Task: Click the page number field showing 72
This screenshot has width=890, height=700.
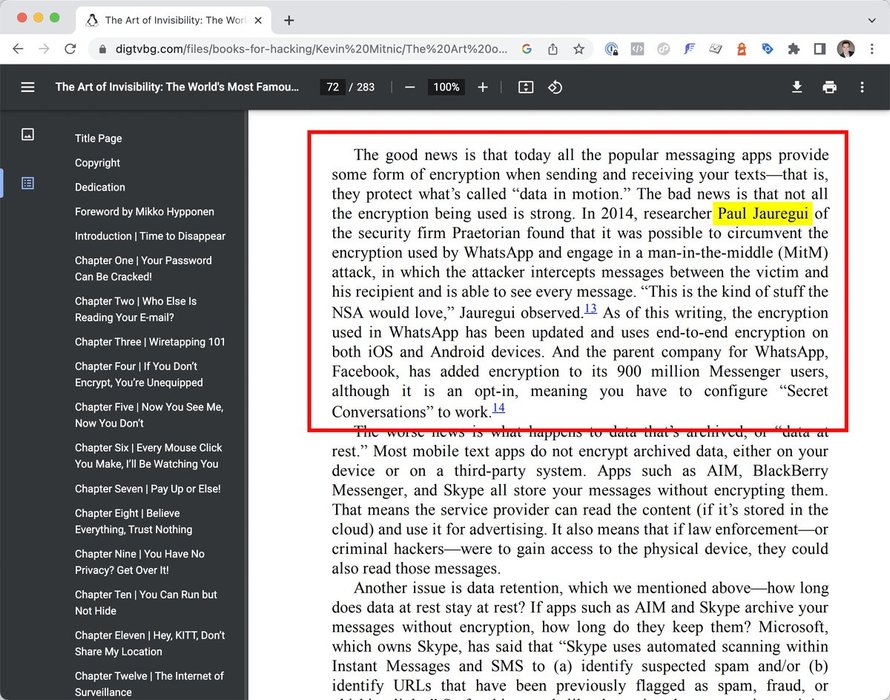Action: pos(332,87)
